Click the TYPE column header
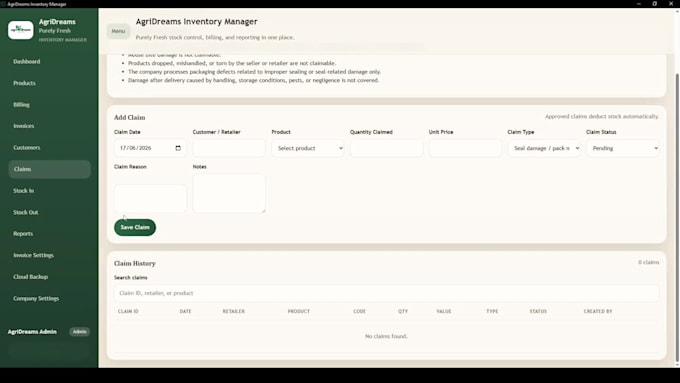 coord(492,311)
